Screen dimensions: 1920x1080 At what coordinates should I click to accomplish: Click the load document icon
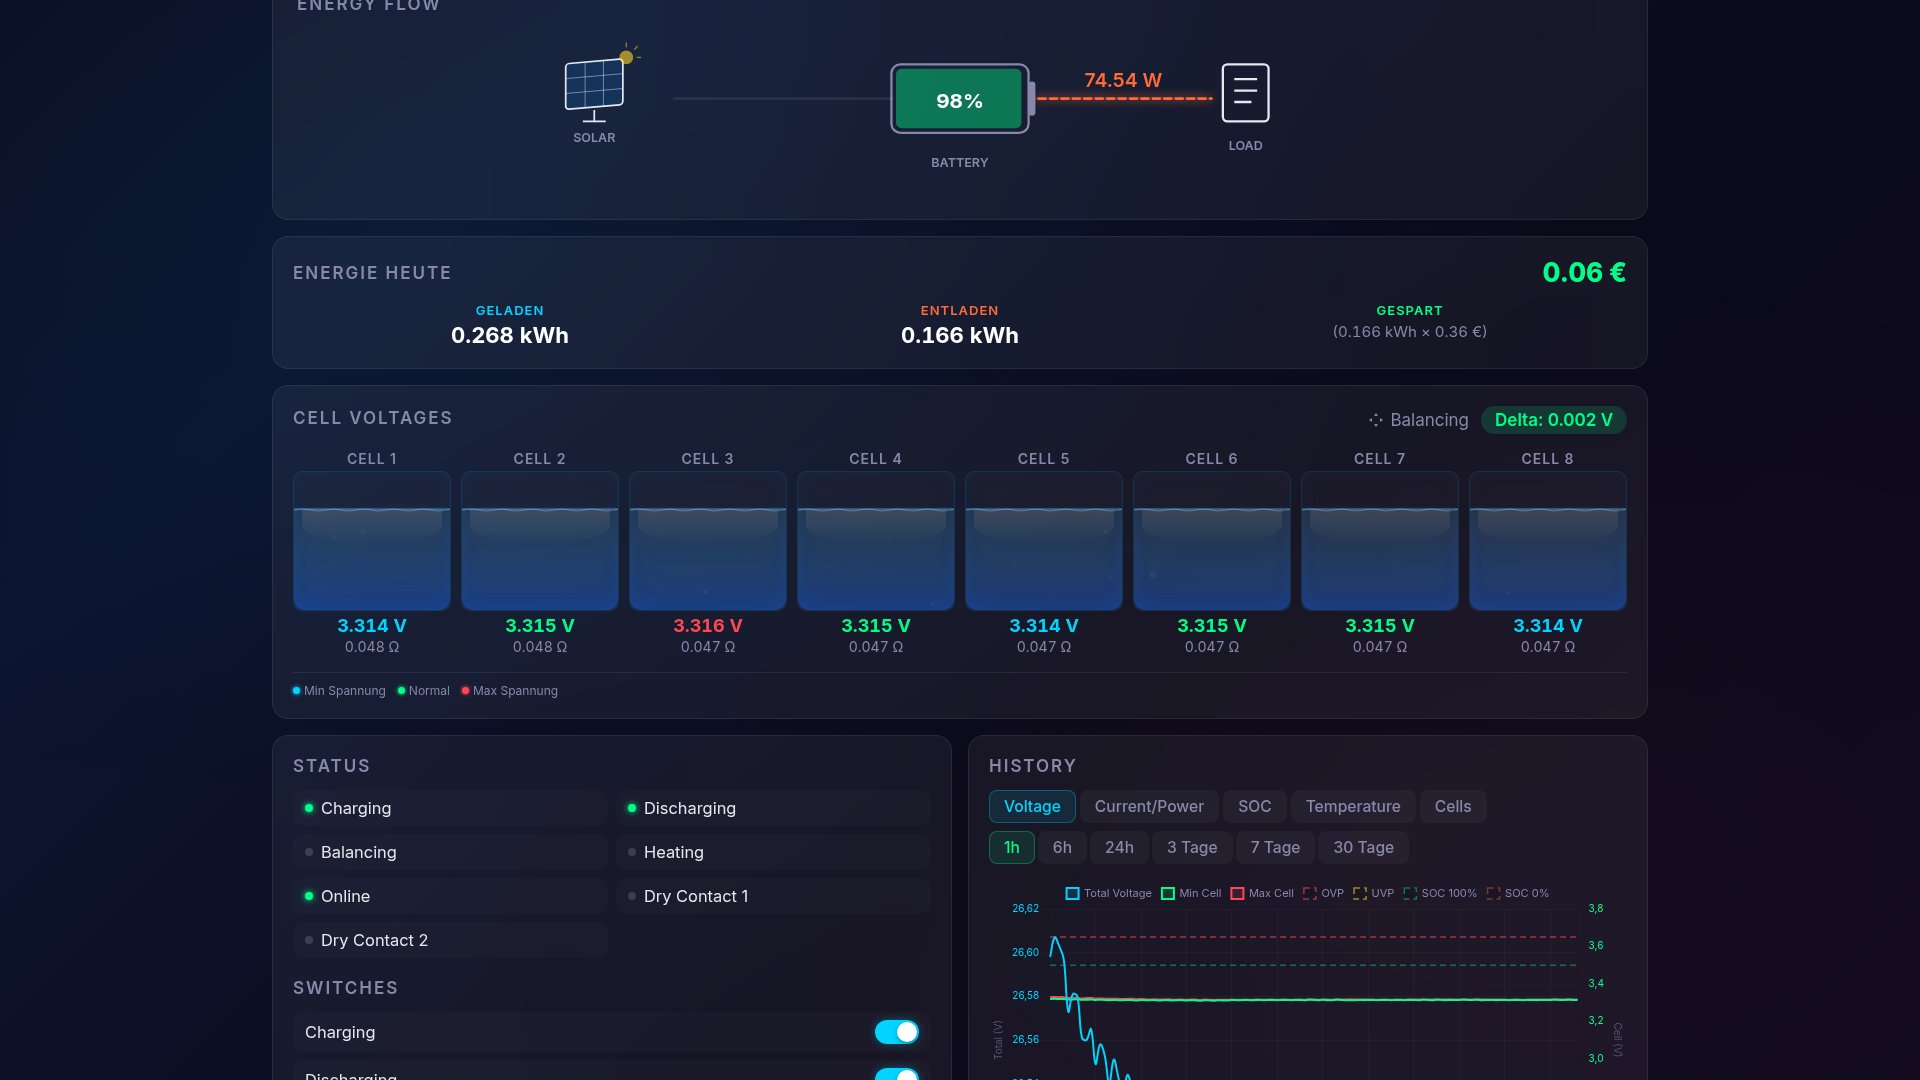pyautogui.click(x=1245, y=93)
